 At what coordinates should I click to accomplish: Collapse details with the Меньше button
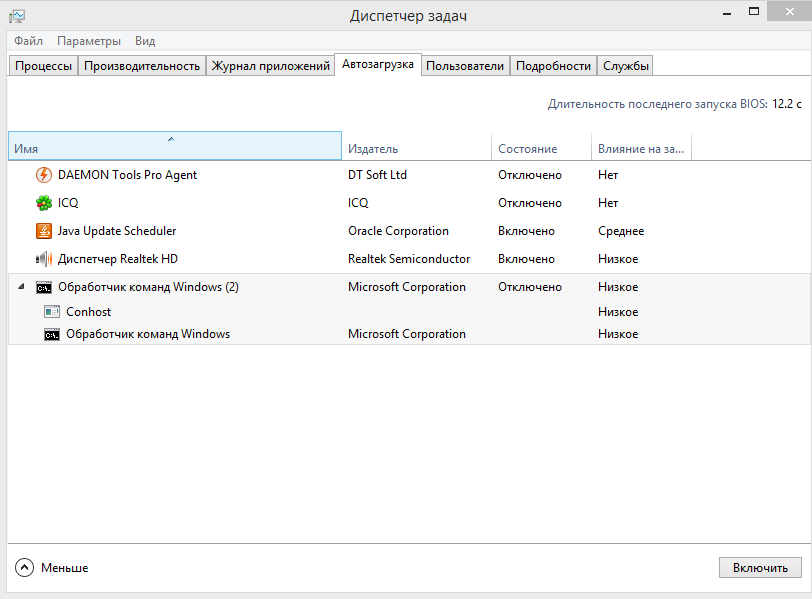[52, 567]
